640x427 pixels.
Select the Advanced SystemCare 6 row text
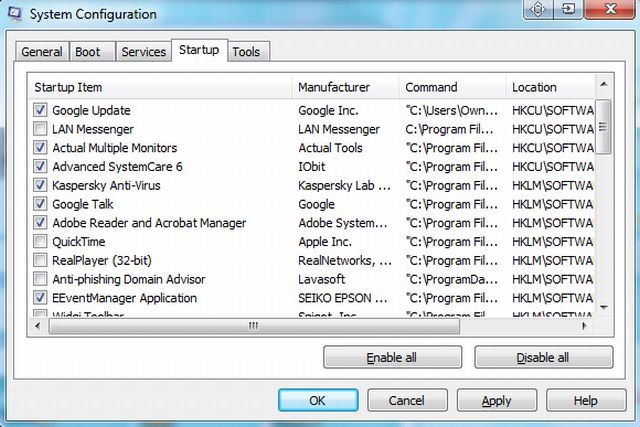click(x=117, y=167)
